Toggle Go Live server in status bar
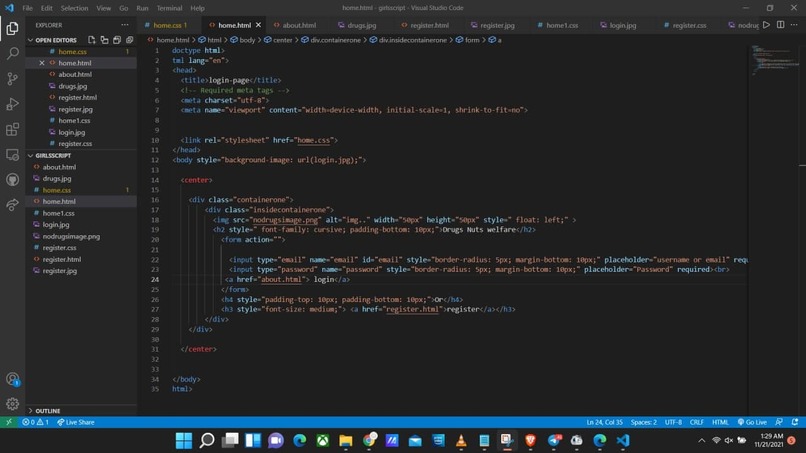 752,422
